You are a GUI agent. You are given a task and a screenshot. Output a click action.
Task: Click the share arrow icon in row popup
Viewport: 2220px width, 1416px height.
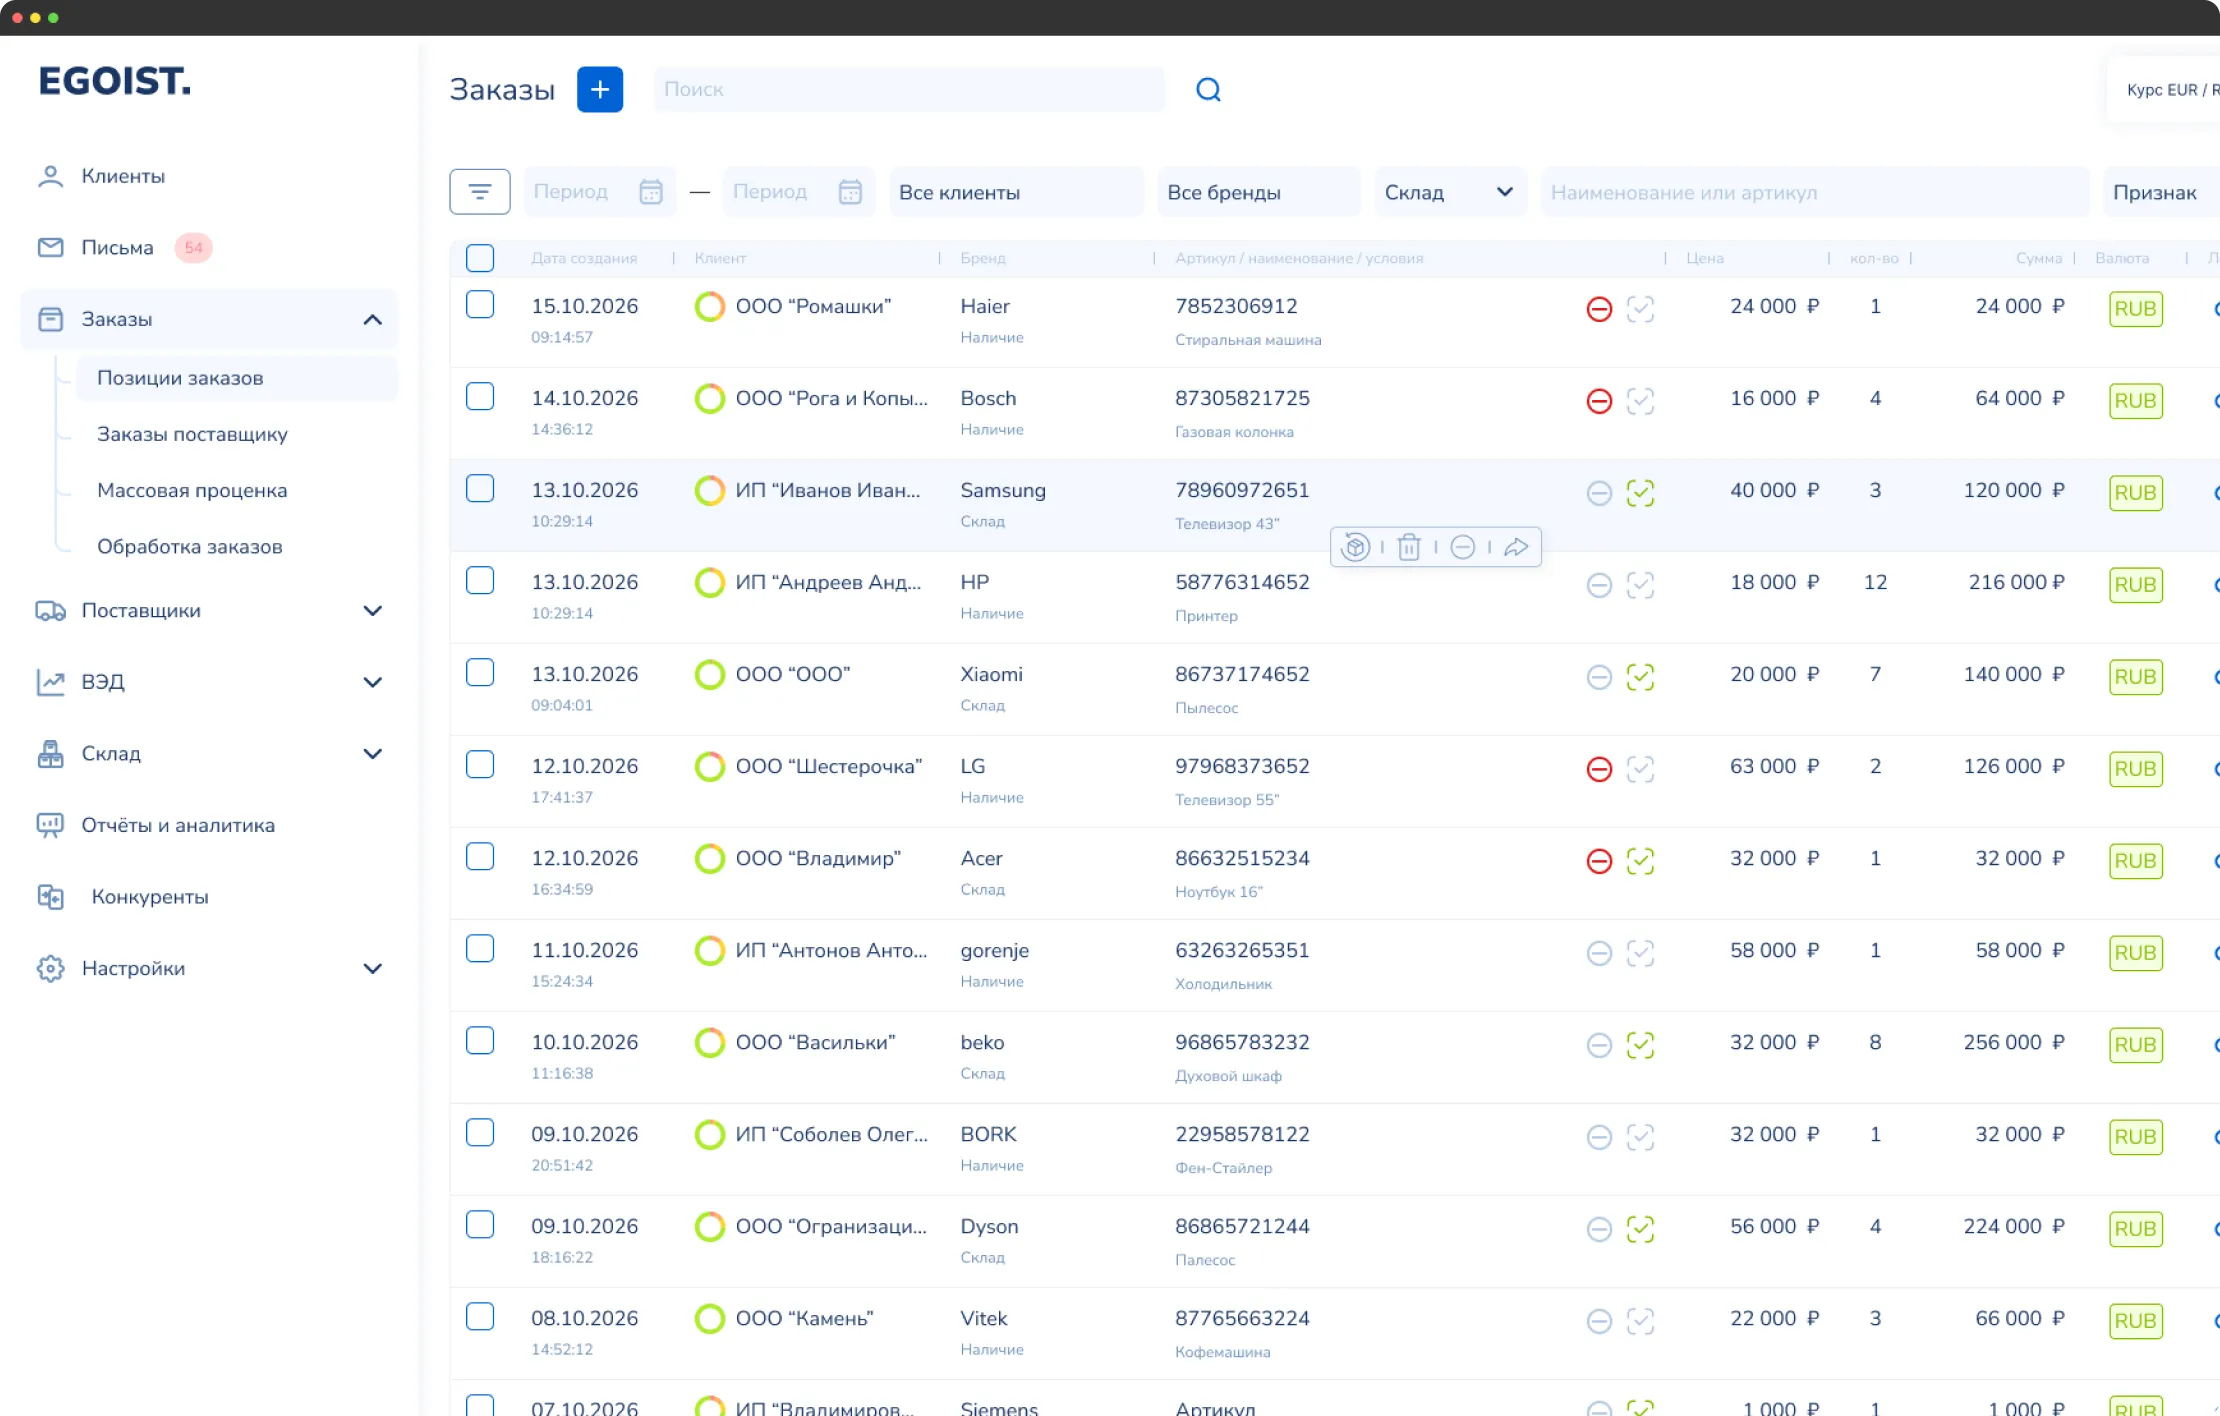(1516, 547)
